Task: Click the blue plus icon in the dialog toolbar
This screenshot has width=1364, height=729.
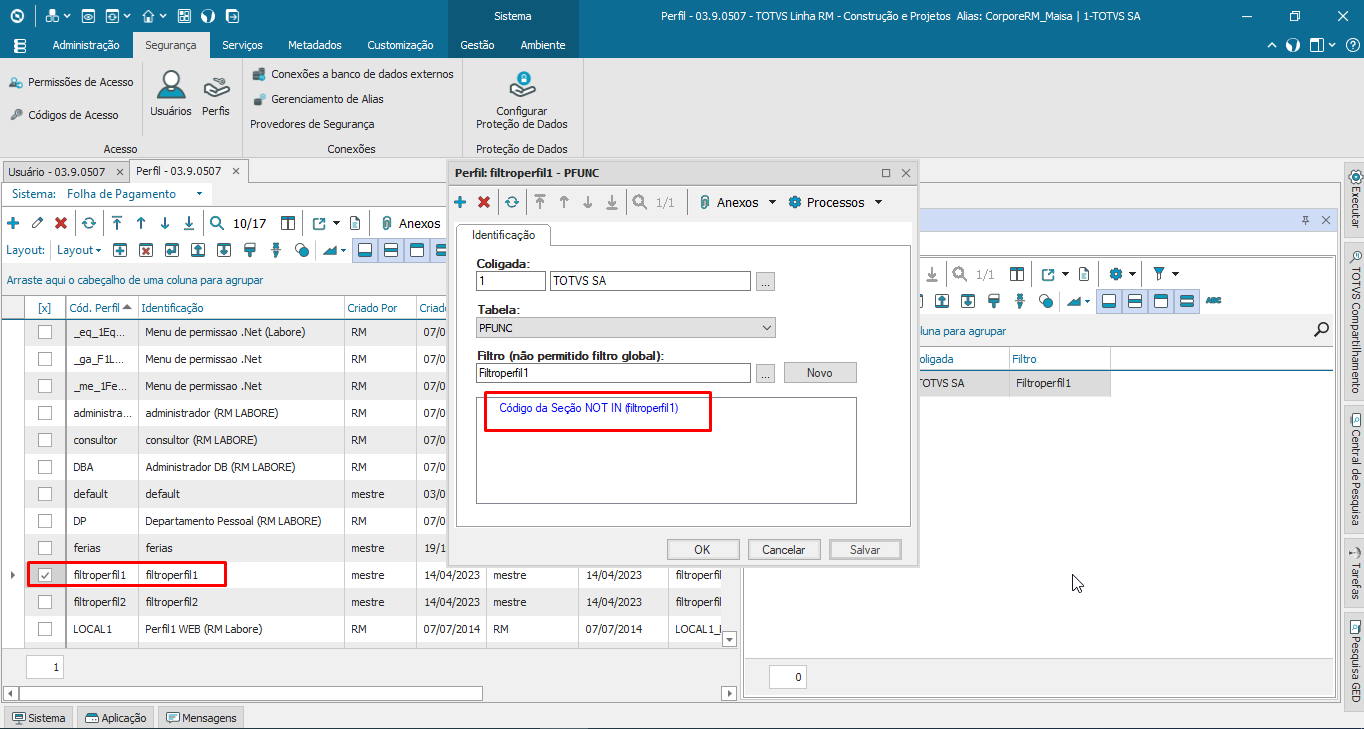Action: coord(460,202)
